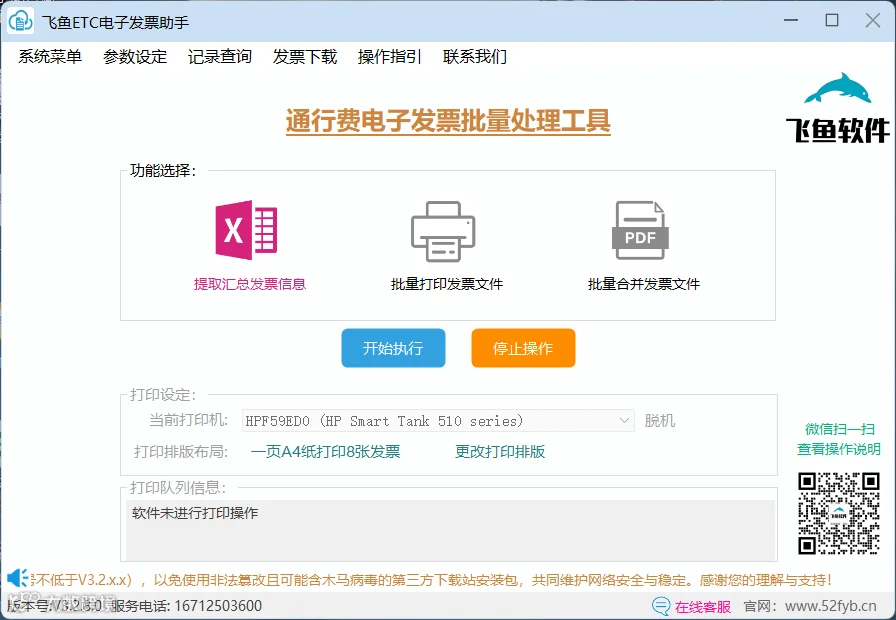Screen dimensions: 896x620
Task: Open the HP Smart Tank printer combo box
Action: pos(438,421)
